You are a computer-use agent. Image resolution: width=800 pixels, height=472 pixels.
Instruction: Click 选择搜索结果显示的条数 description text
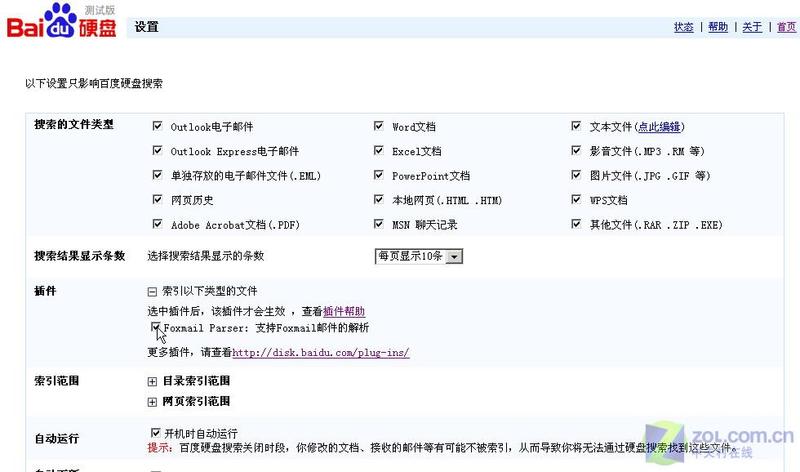coord(206,256)
